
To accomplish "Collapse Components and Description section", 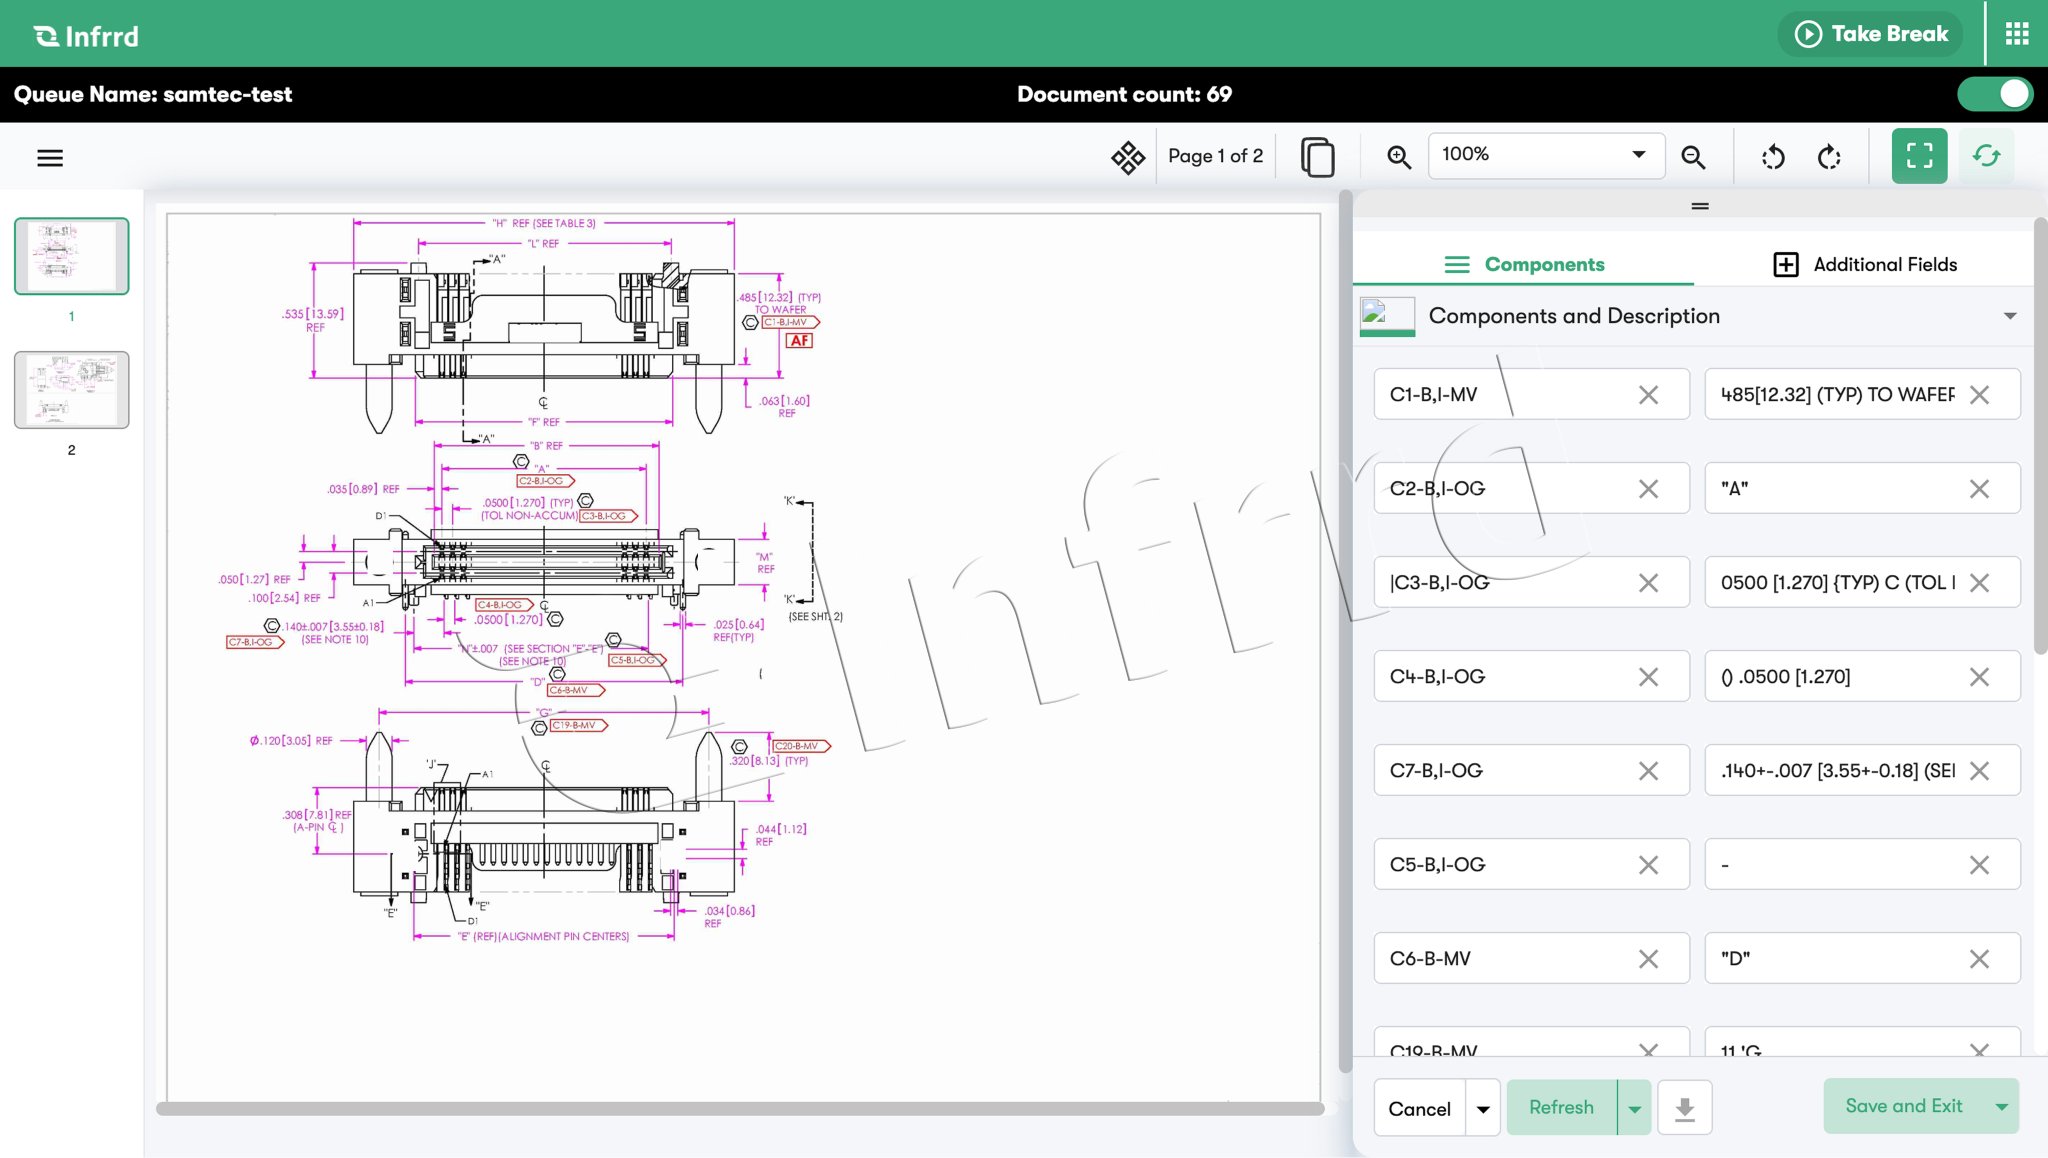I will (2010, 316).
